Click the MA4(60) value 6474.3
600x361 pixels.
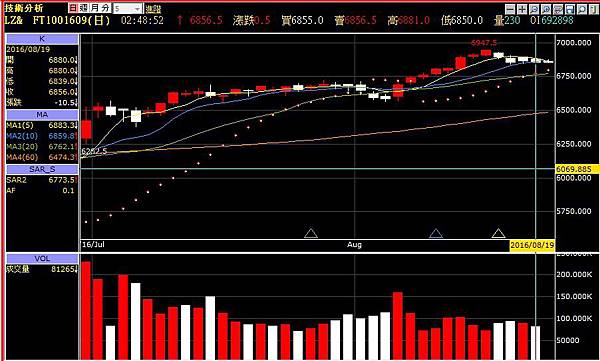[x=63, y=157]
